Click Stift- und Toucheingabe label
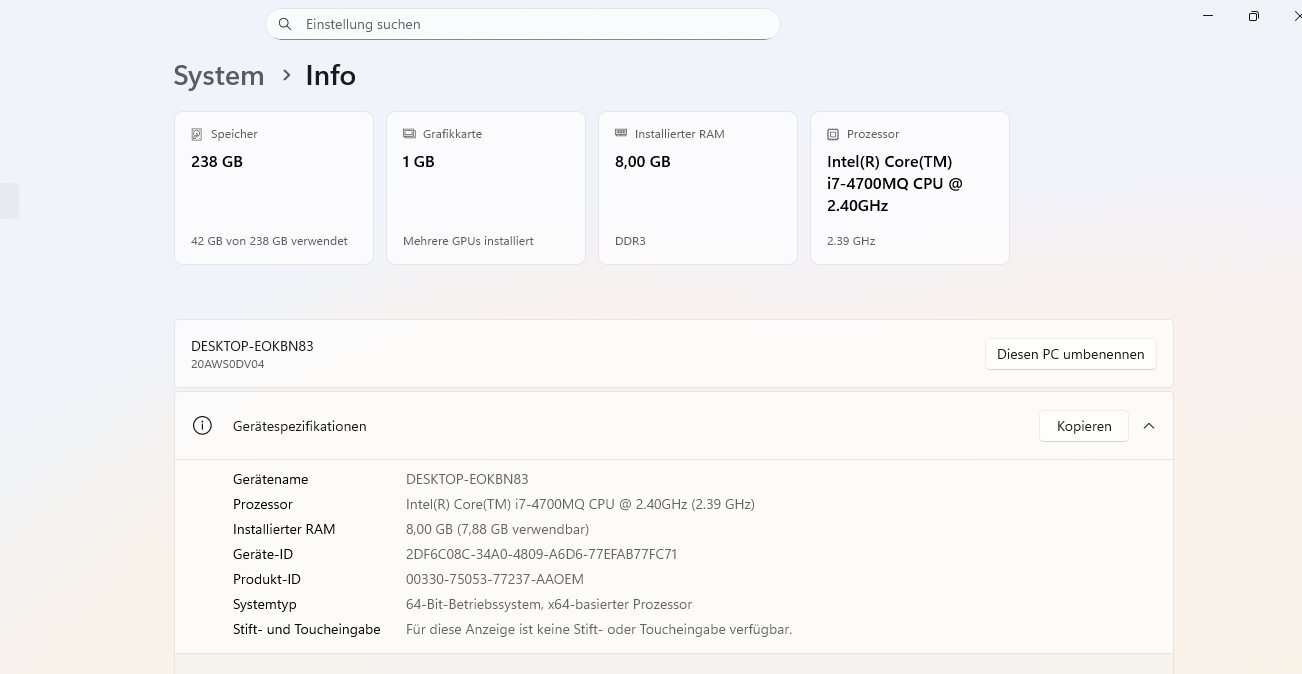Image resolution: width=1302 pixels, height=674 pixels. [x=307, y=629]
